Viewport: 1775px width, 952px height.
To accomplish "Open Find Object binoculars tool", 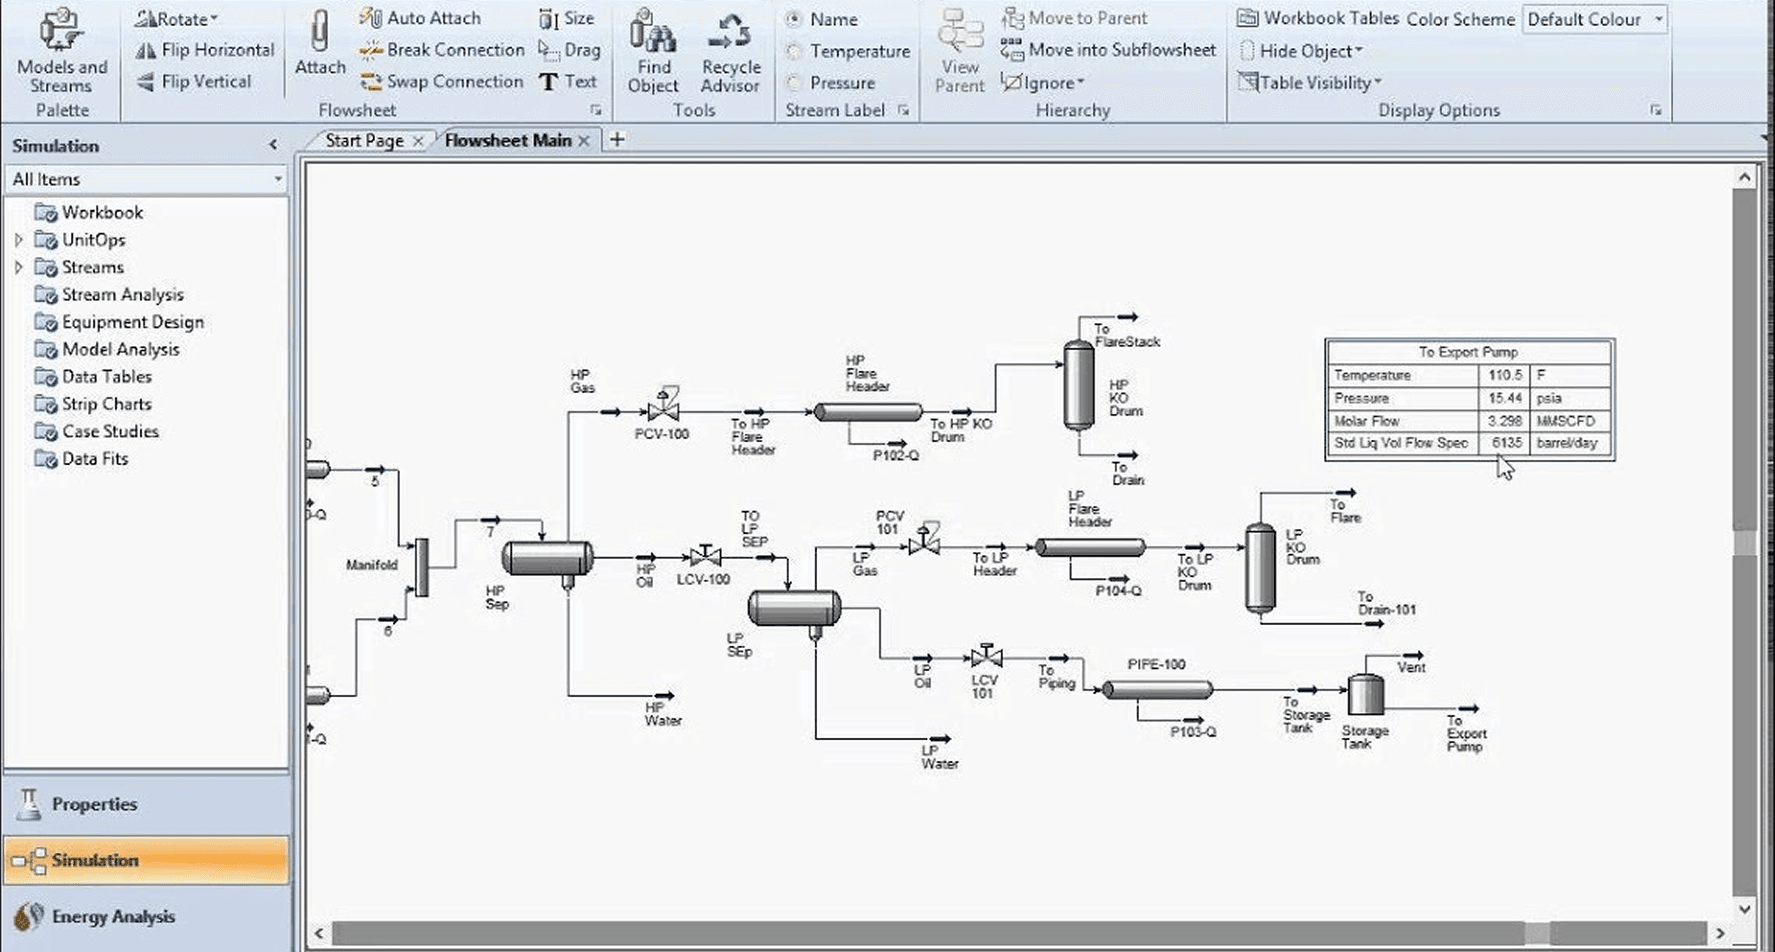I will pos(653,50).
